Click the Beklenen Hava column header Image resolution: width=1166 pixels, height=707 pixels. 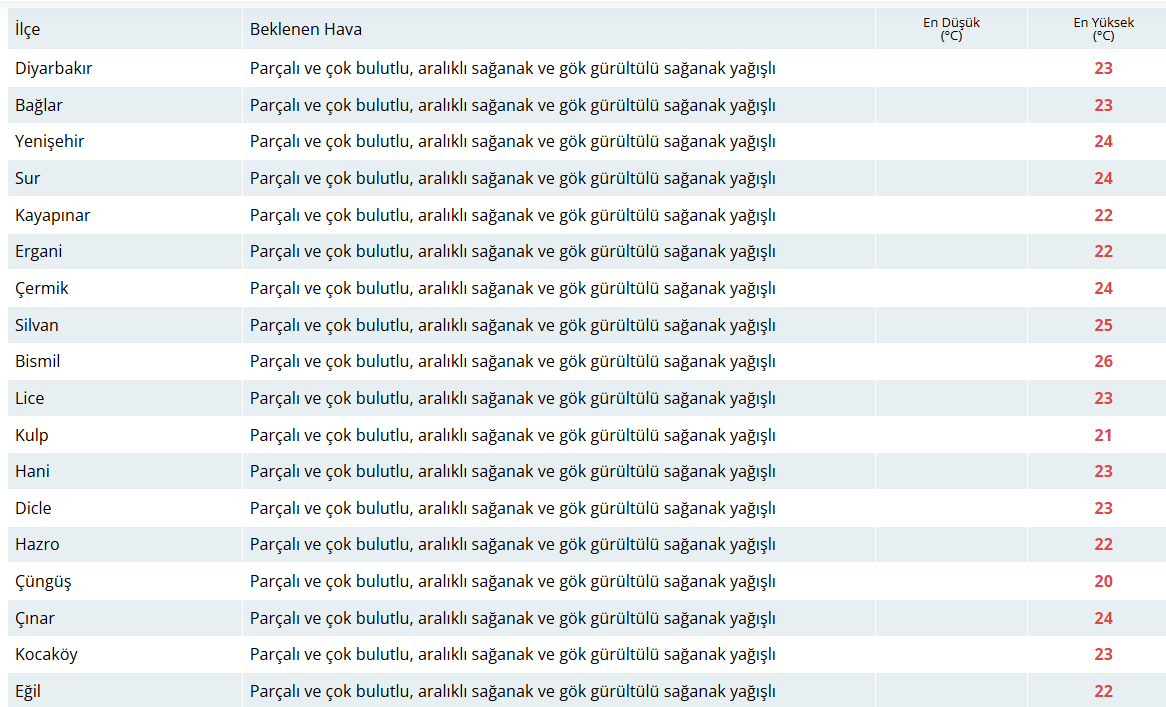click(x=306, y=30)
